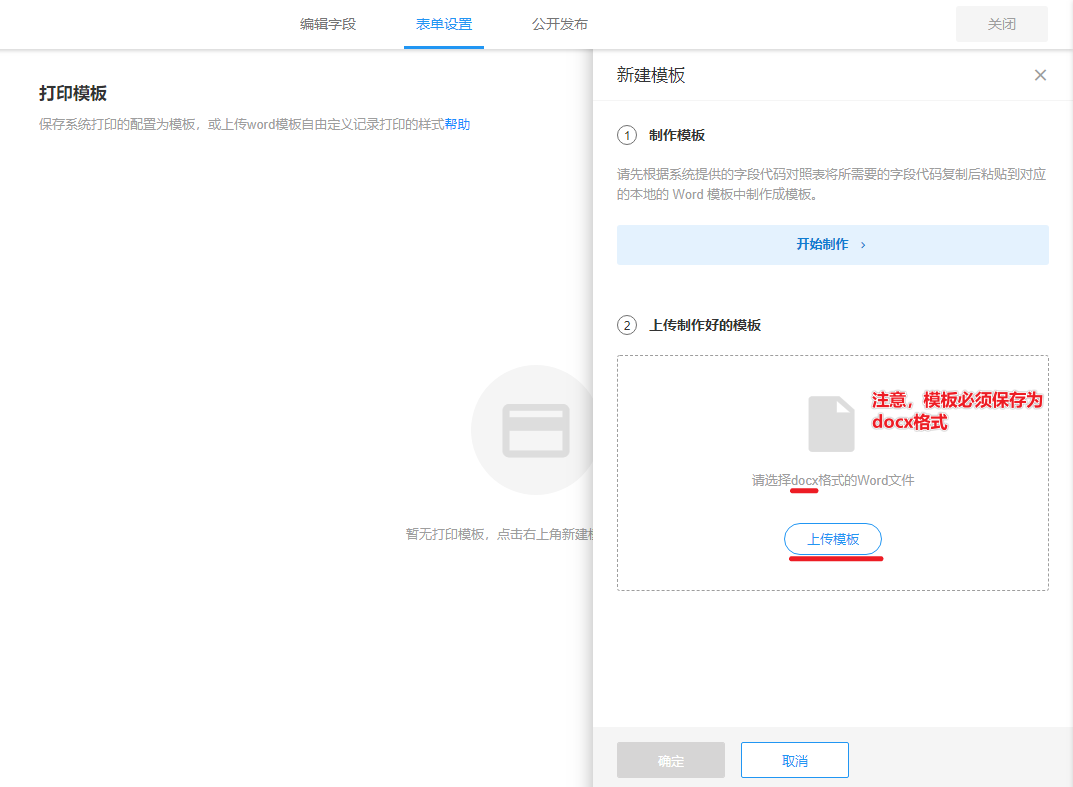Viewport: 1073px width, 787px height.
Task: Click the 请选择docx格式的Word文件 hint text
Action: click(x=833, y=480)
